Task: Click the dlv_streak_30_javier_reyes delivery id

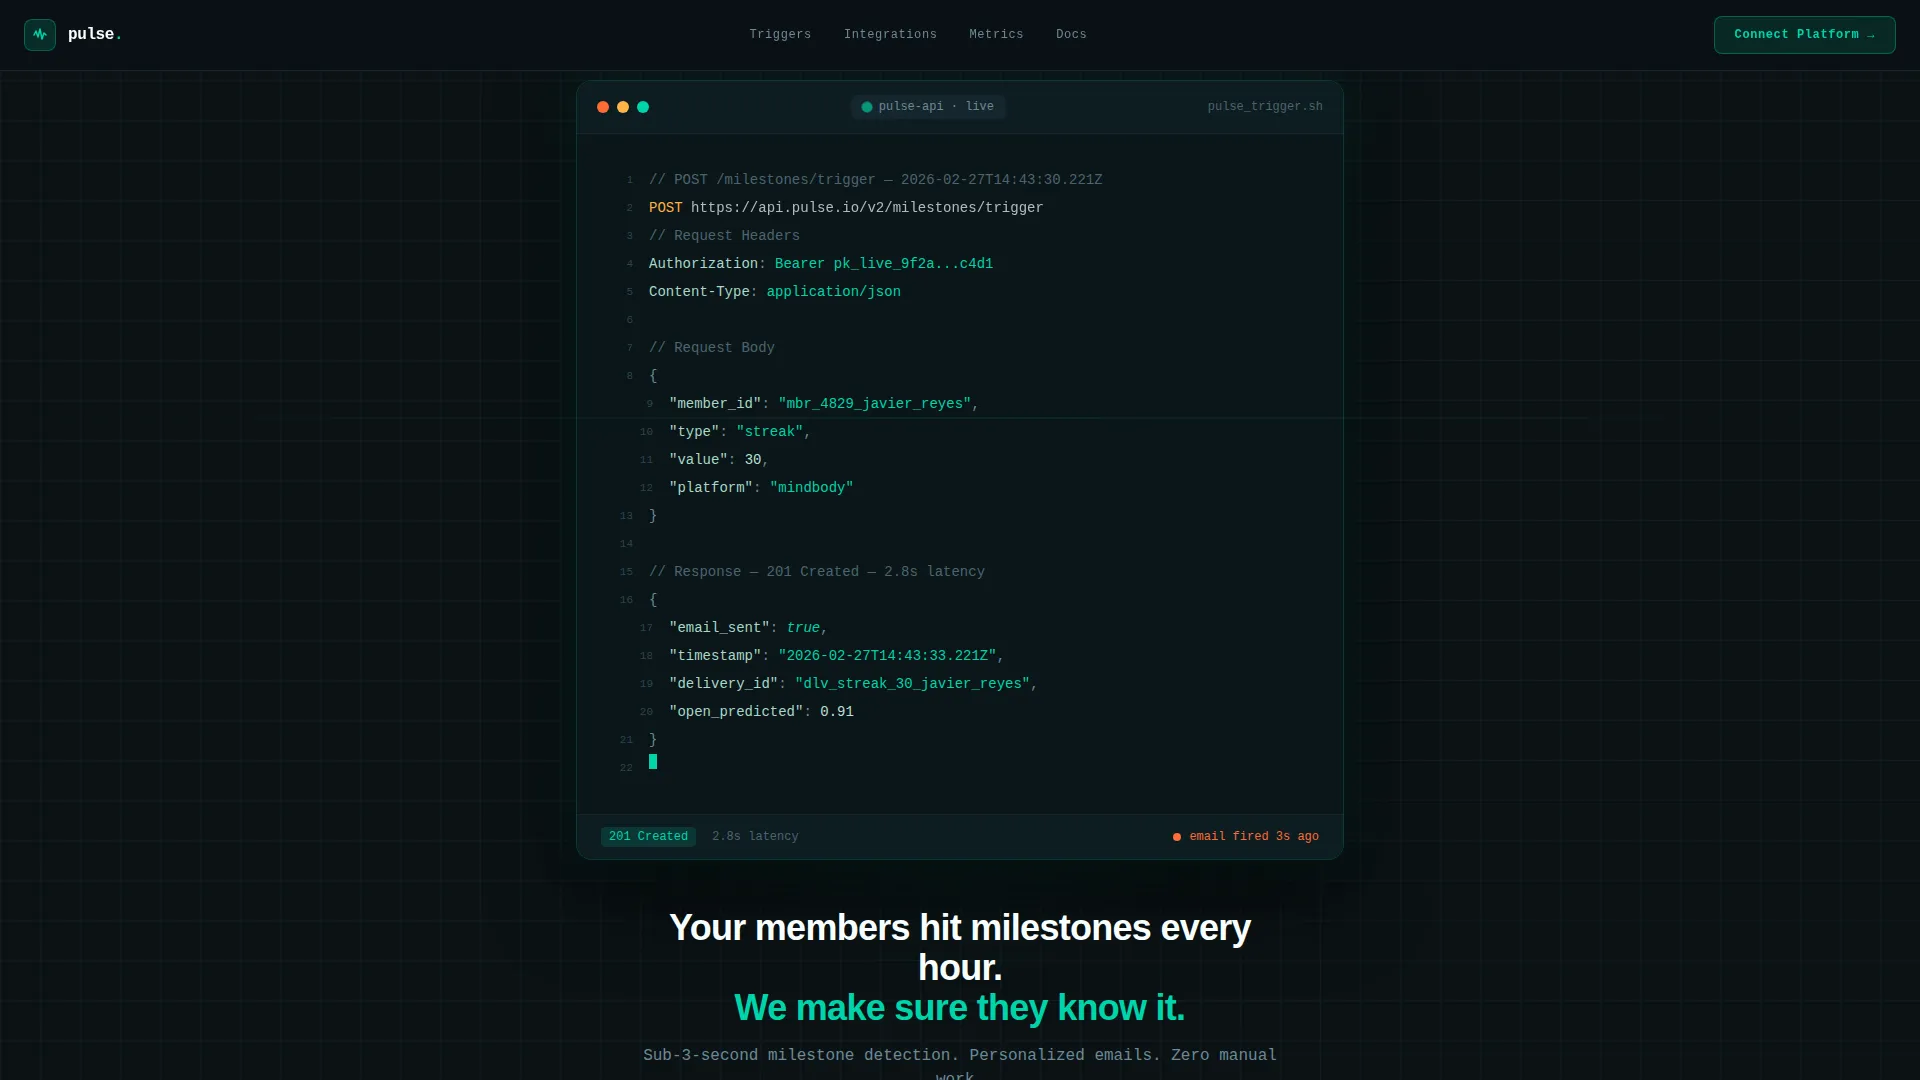Action: pos(912,684)
